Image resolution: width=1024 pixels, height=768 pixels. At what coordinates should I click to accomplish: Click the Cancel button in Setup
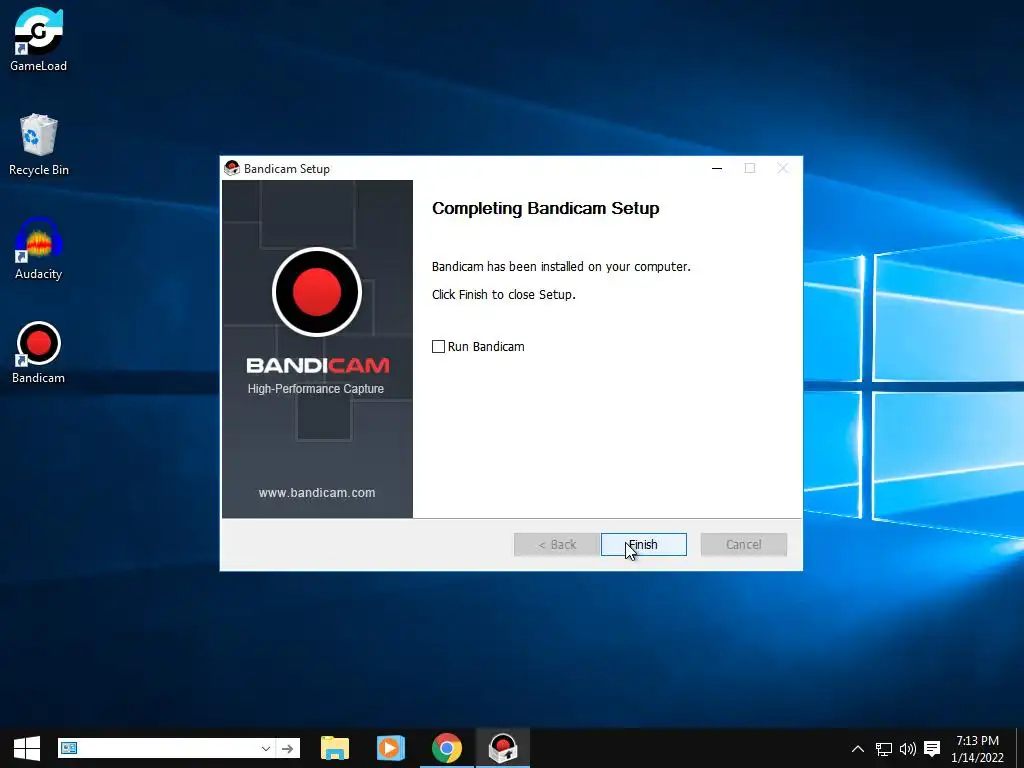click(743, 545)
